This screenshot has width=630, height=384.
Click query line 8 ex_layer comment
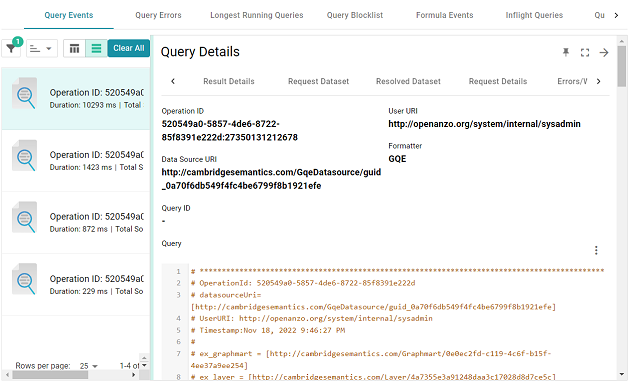[x=373, y=377]
